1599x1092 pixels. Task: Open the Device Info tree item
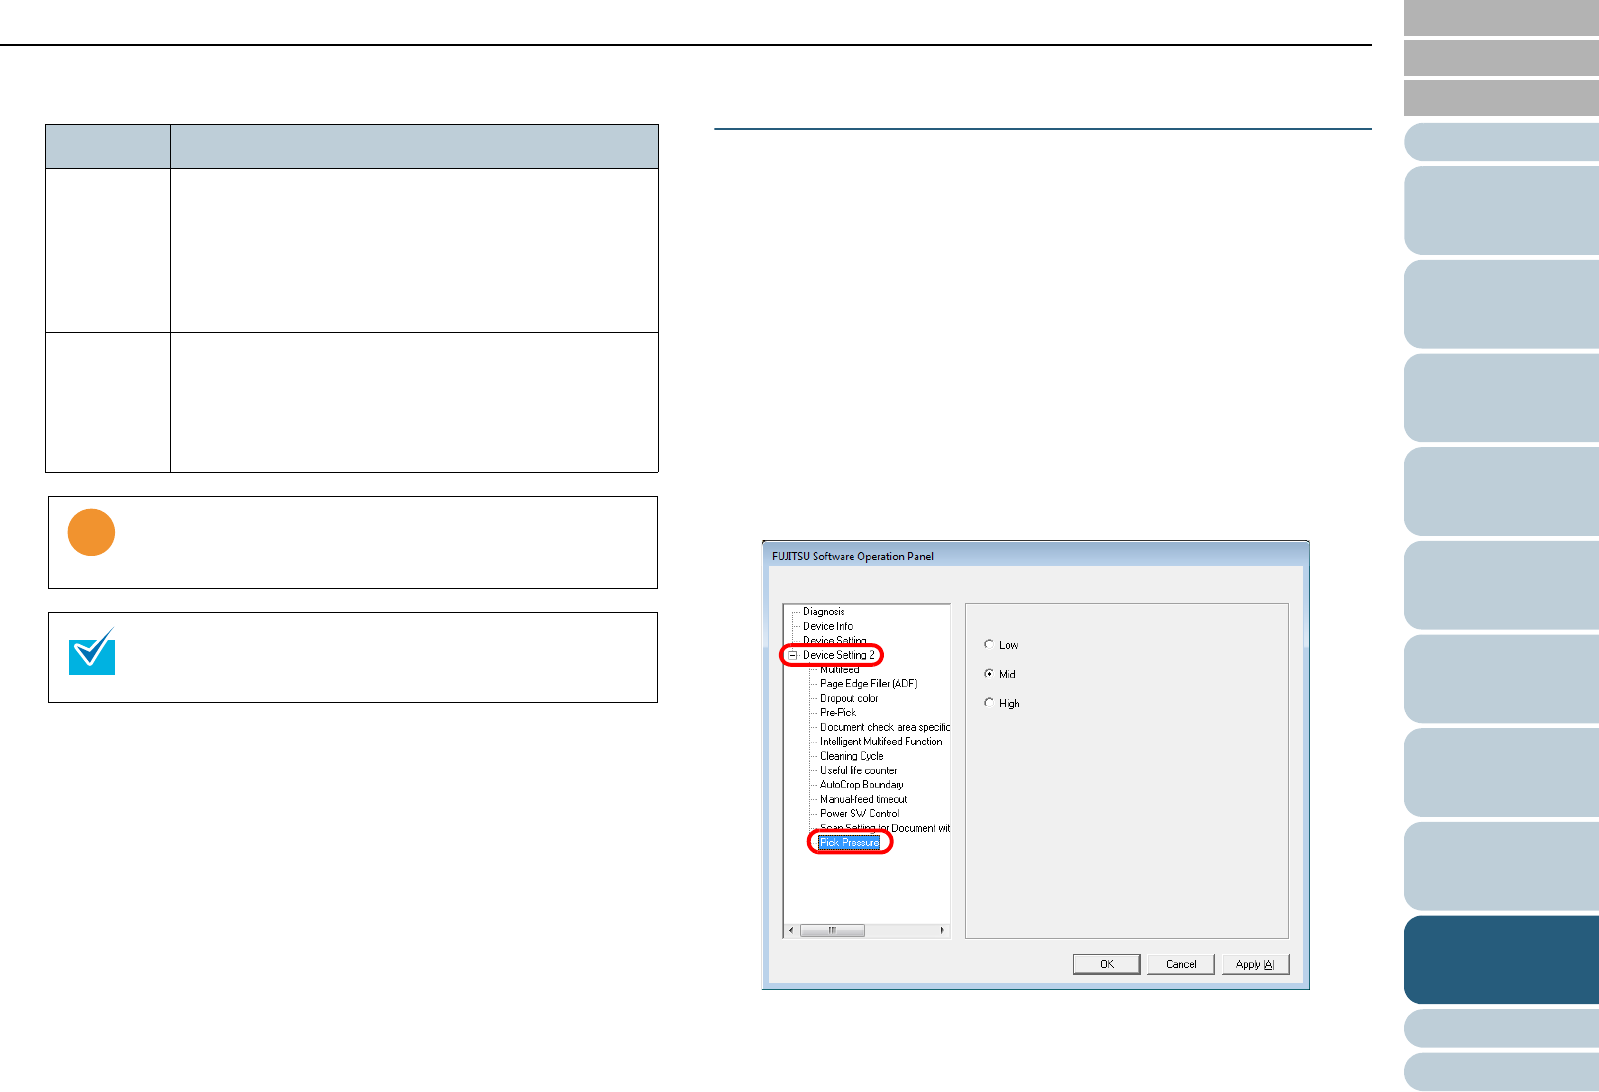coord(827,626)
